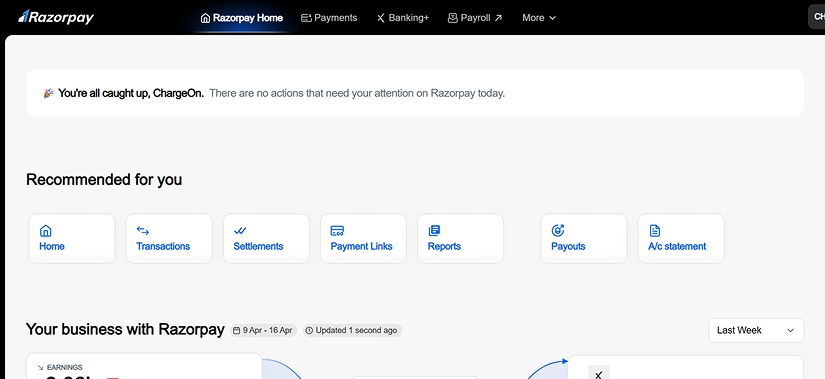This screenshot has width=825, height=379.
Task: Click "Your business with Razorpay" heading
Action: click(125, 330)
